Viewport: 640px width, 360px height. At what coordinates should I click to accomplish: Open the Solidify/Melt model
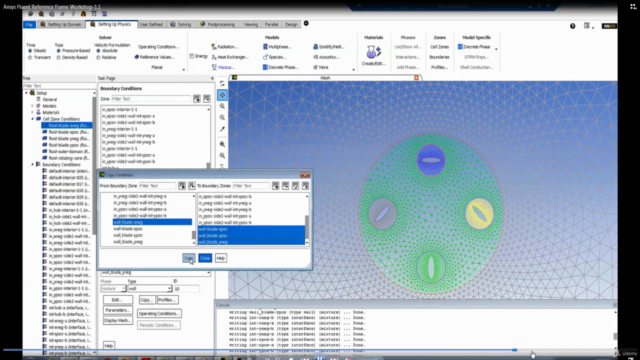tap(329, 47)
